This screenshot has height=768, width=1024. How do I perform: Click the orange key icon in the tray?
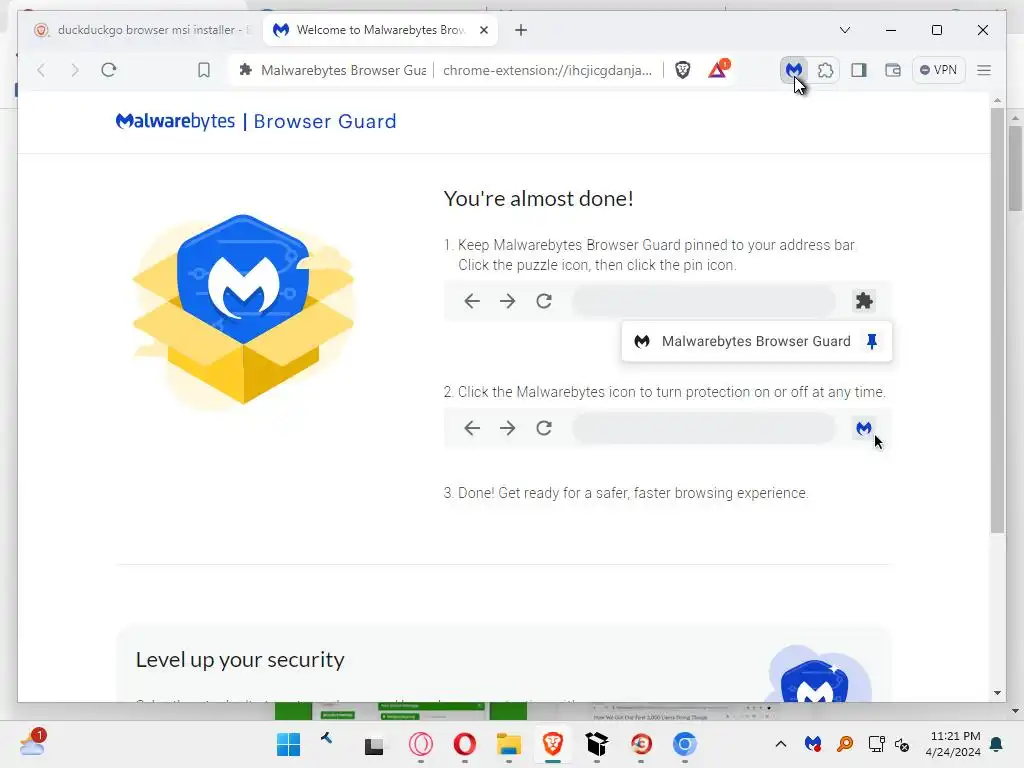[845, 744]
